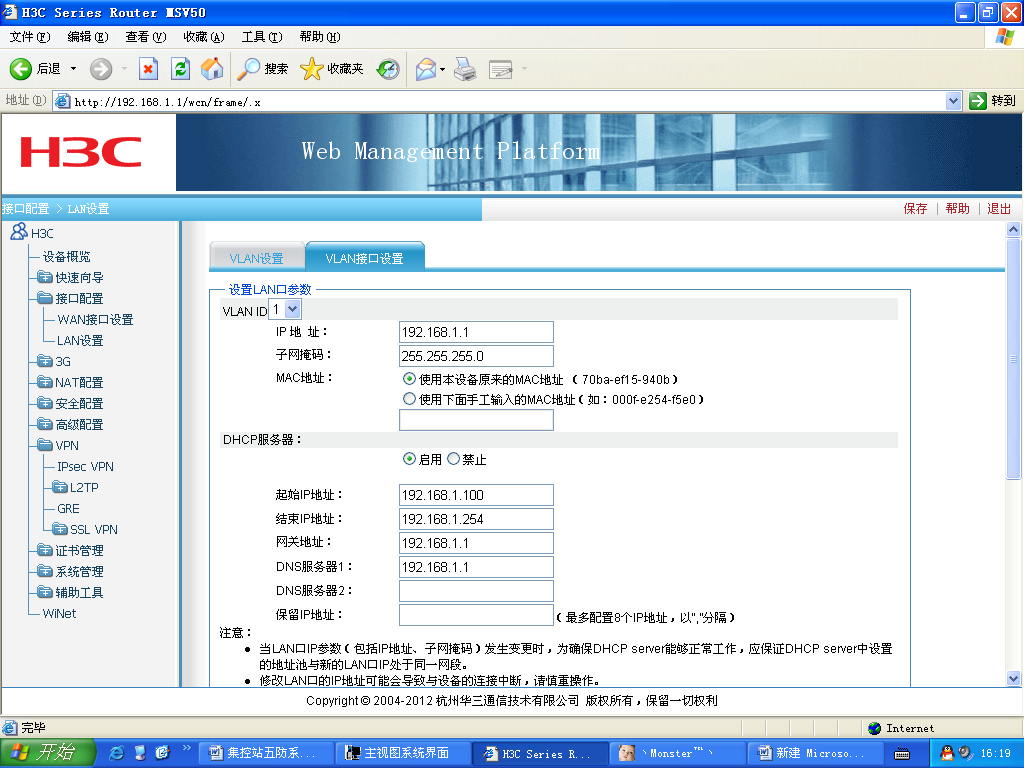The height and width of the screenshot is (768, 1024).
Task: Disable DHCP server with 禁止 radio
Action: point(454,459)
